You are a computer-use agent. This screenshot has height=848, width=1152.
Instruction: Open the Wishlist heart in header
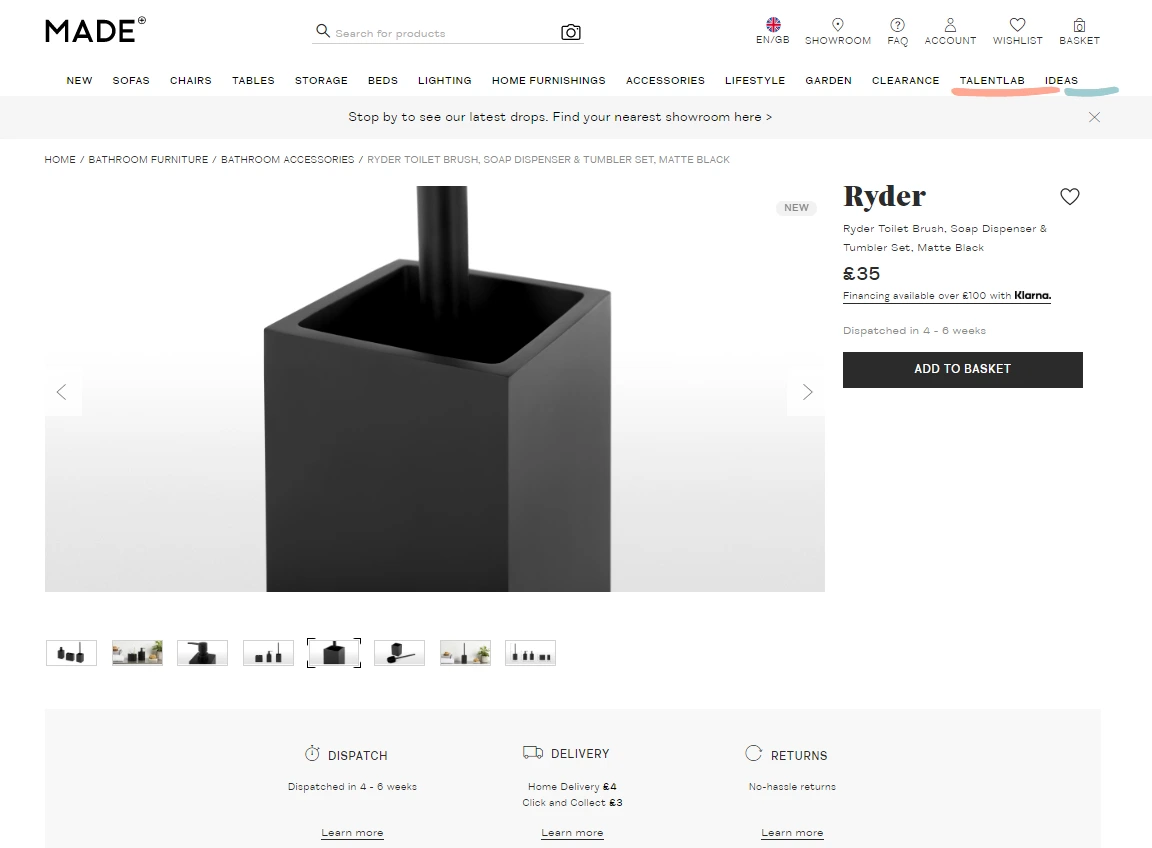point(1018,25)
